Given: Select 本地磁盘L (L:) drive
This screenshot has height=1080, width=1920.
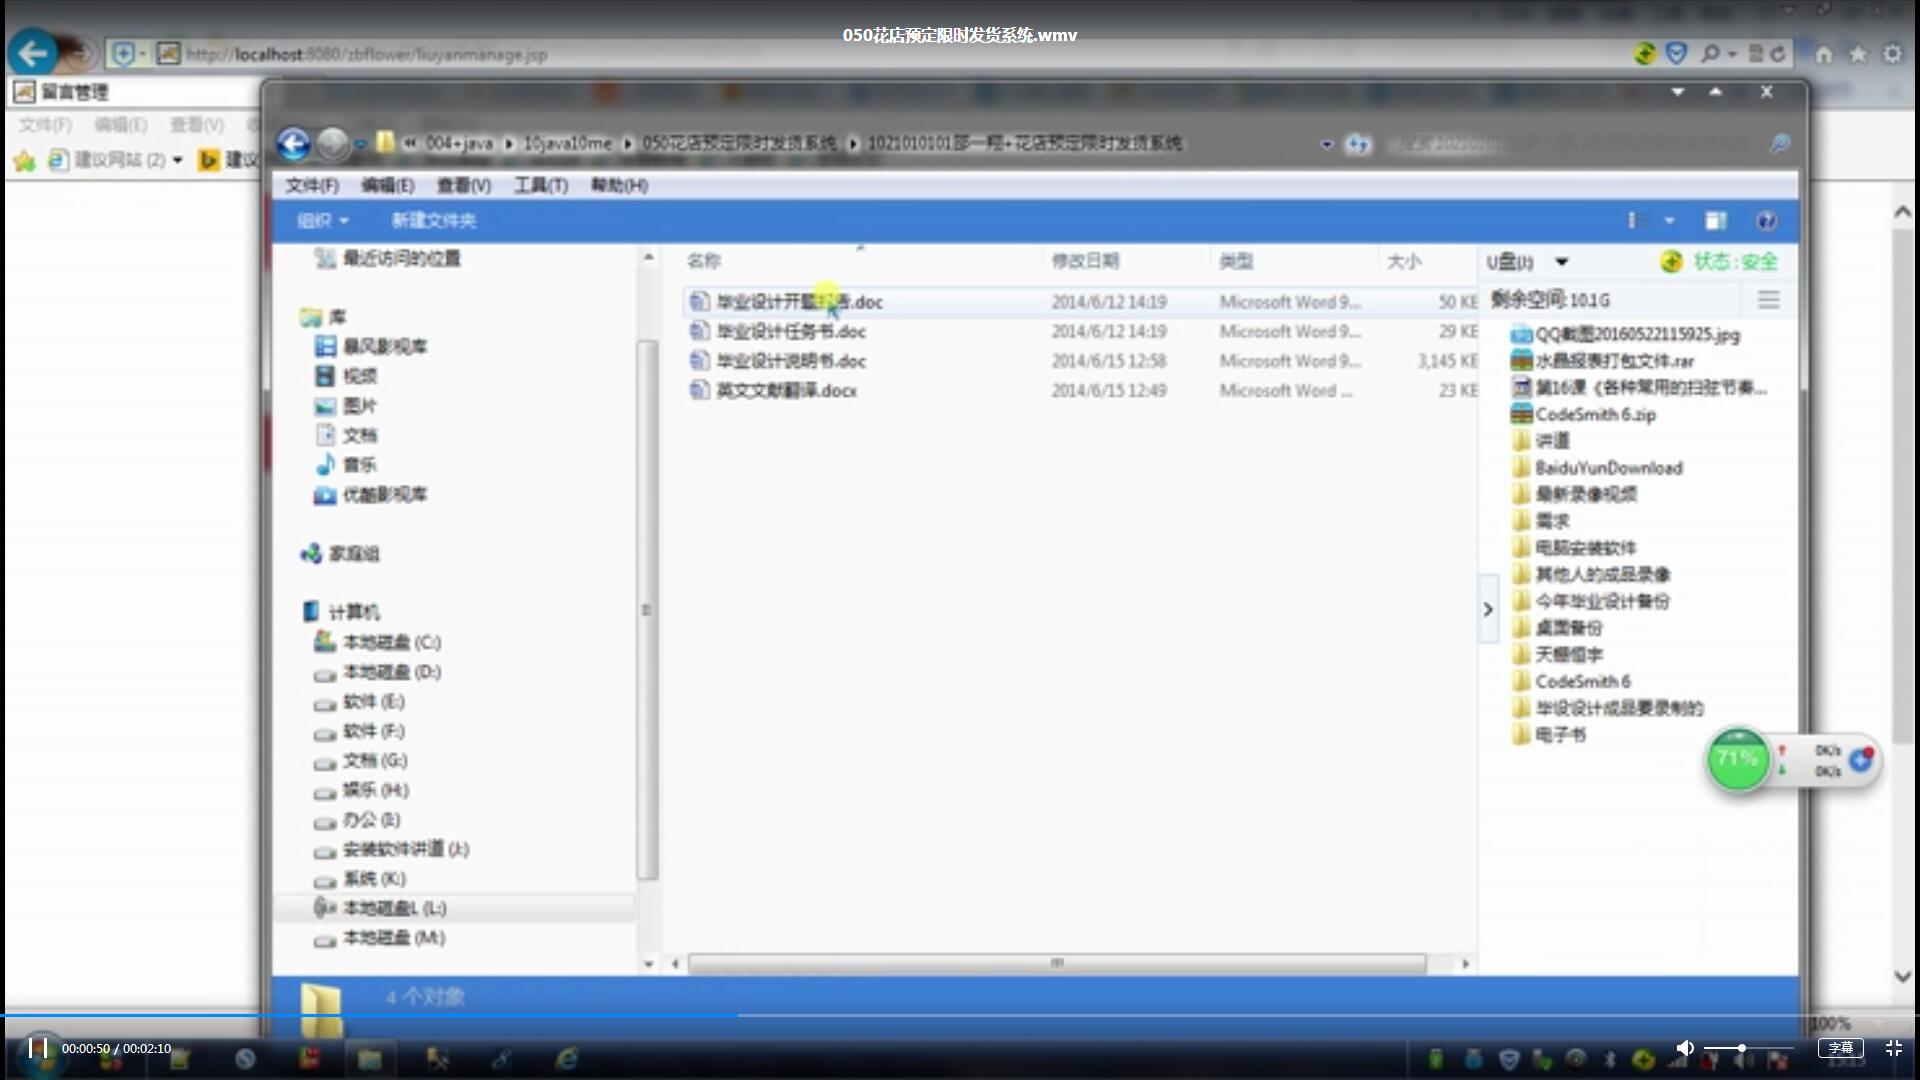Looking at the screenshot, I should pos(394,908).
